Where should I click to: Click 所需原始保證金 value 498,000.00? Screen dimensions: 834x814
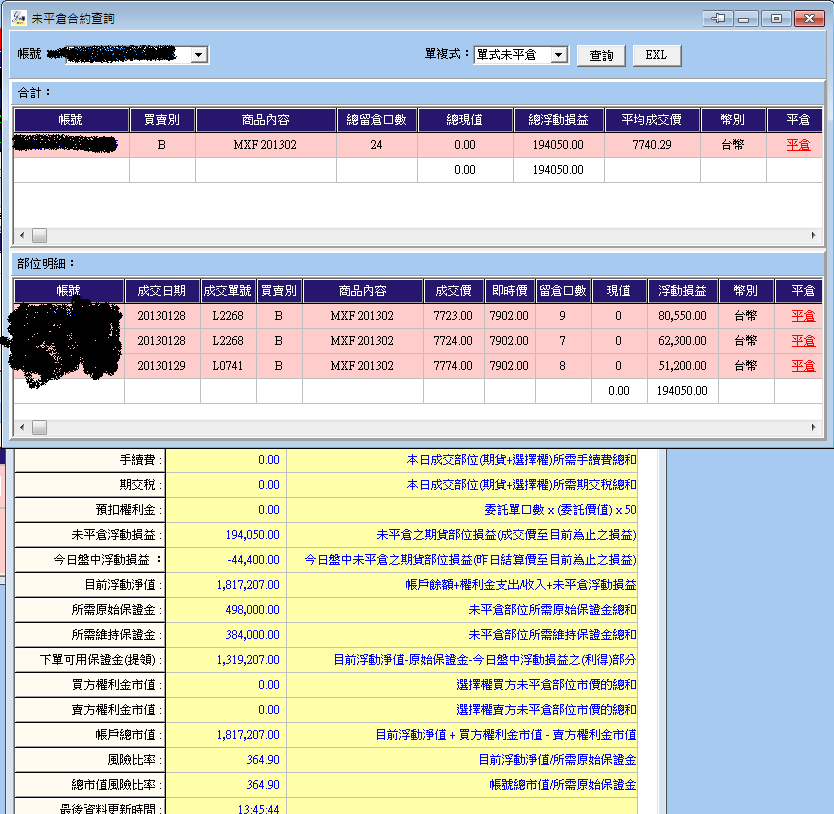coord(253,610)
